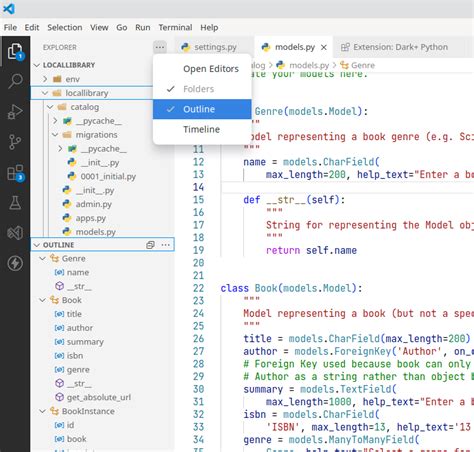Open apps.py in the explorer
This screenshot has width=474, height=452.
(x=91, y=218)
